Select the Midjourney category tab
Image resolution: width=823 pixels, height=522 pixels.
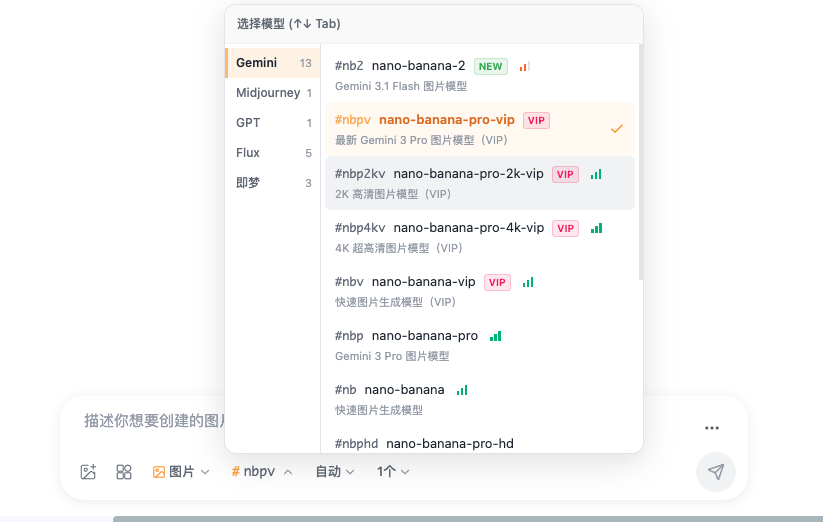point(273,93)
